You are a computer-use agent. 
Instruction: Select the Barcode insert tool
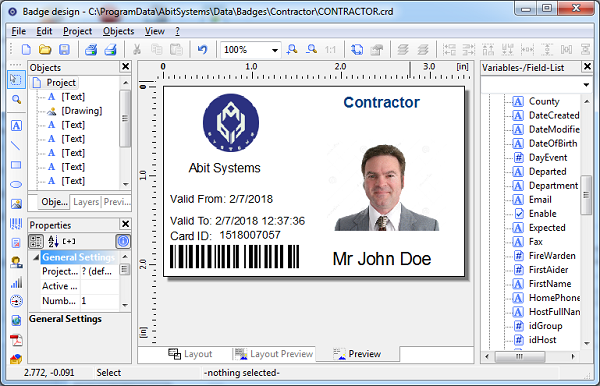click(16, 223)
